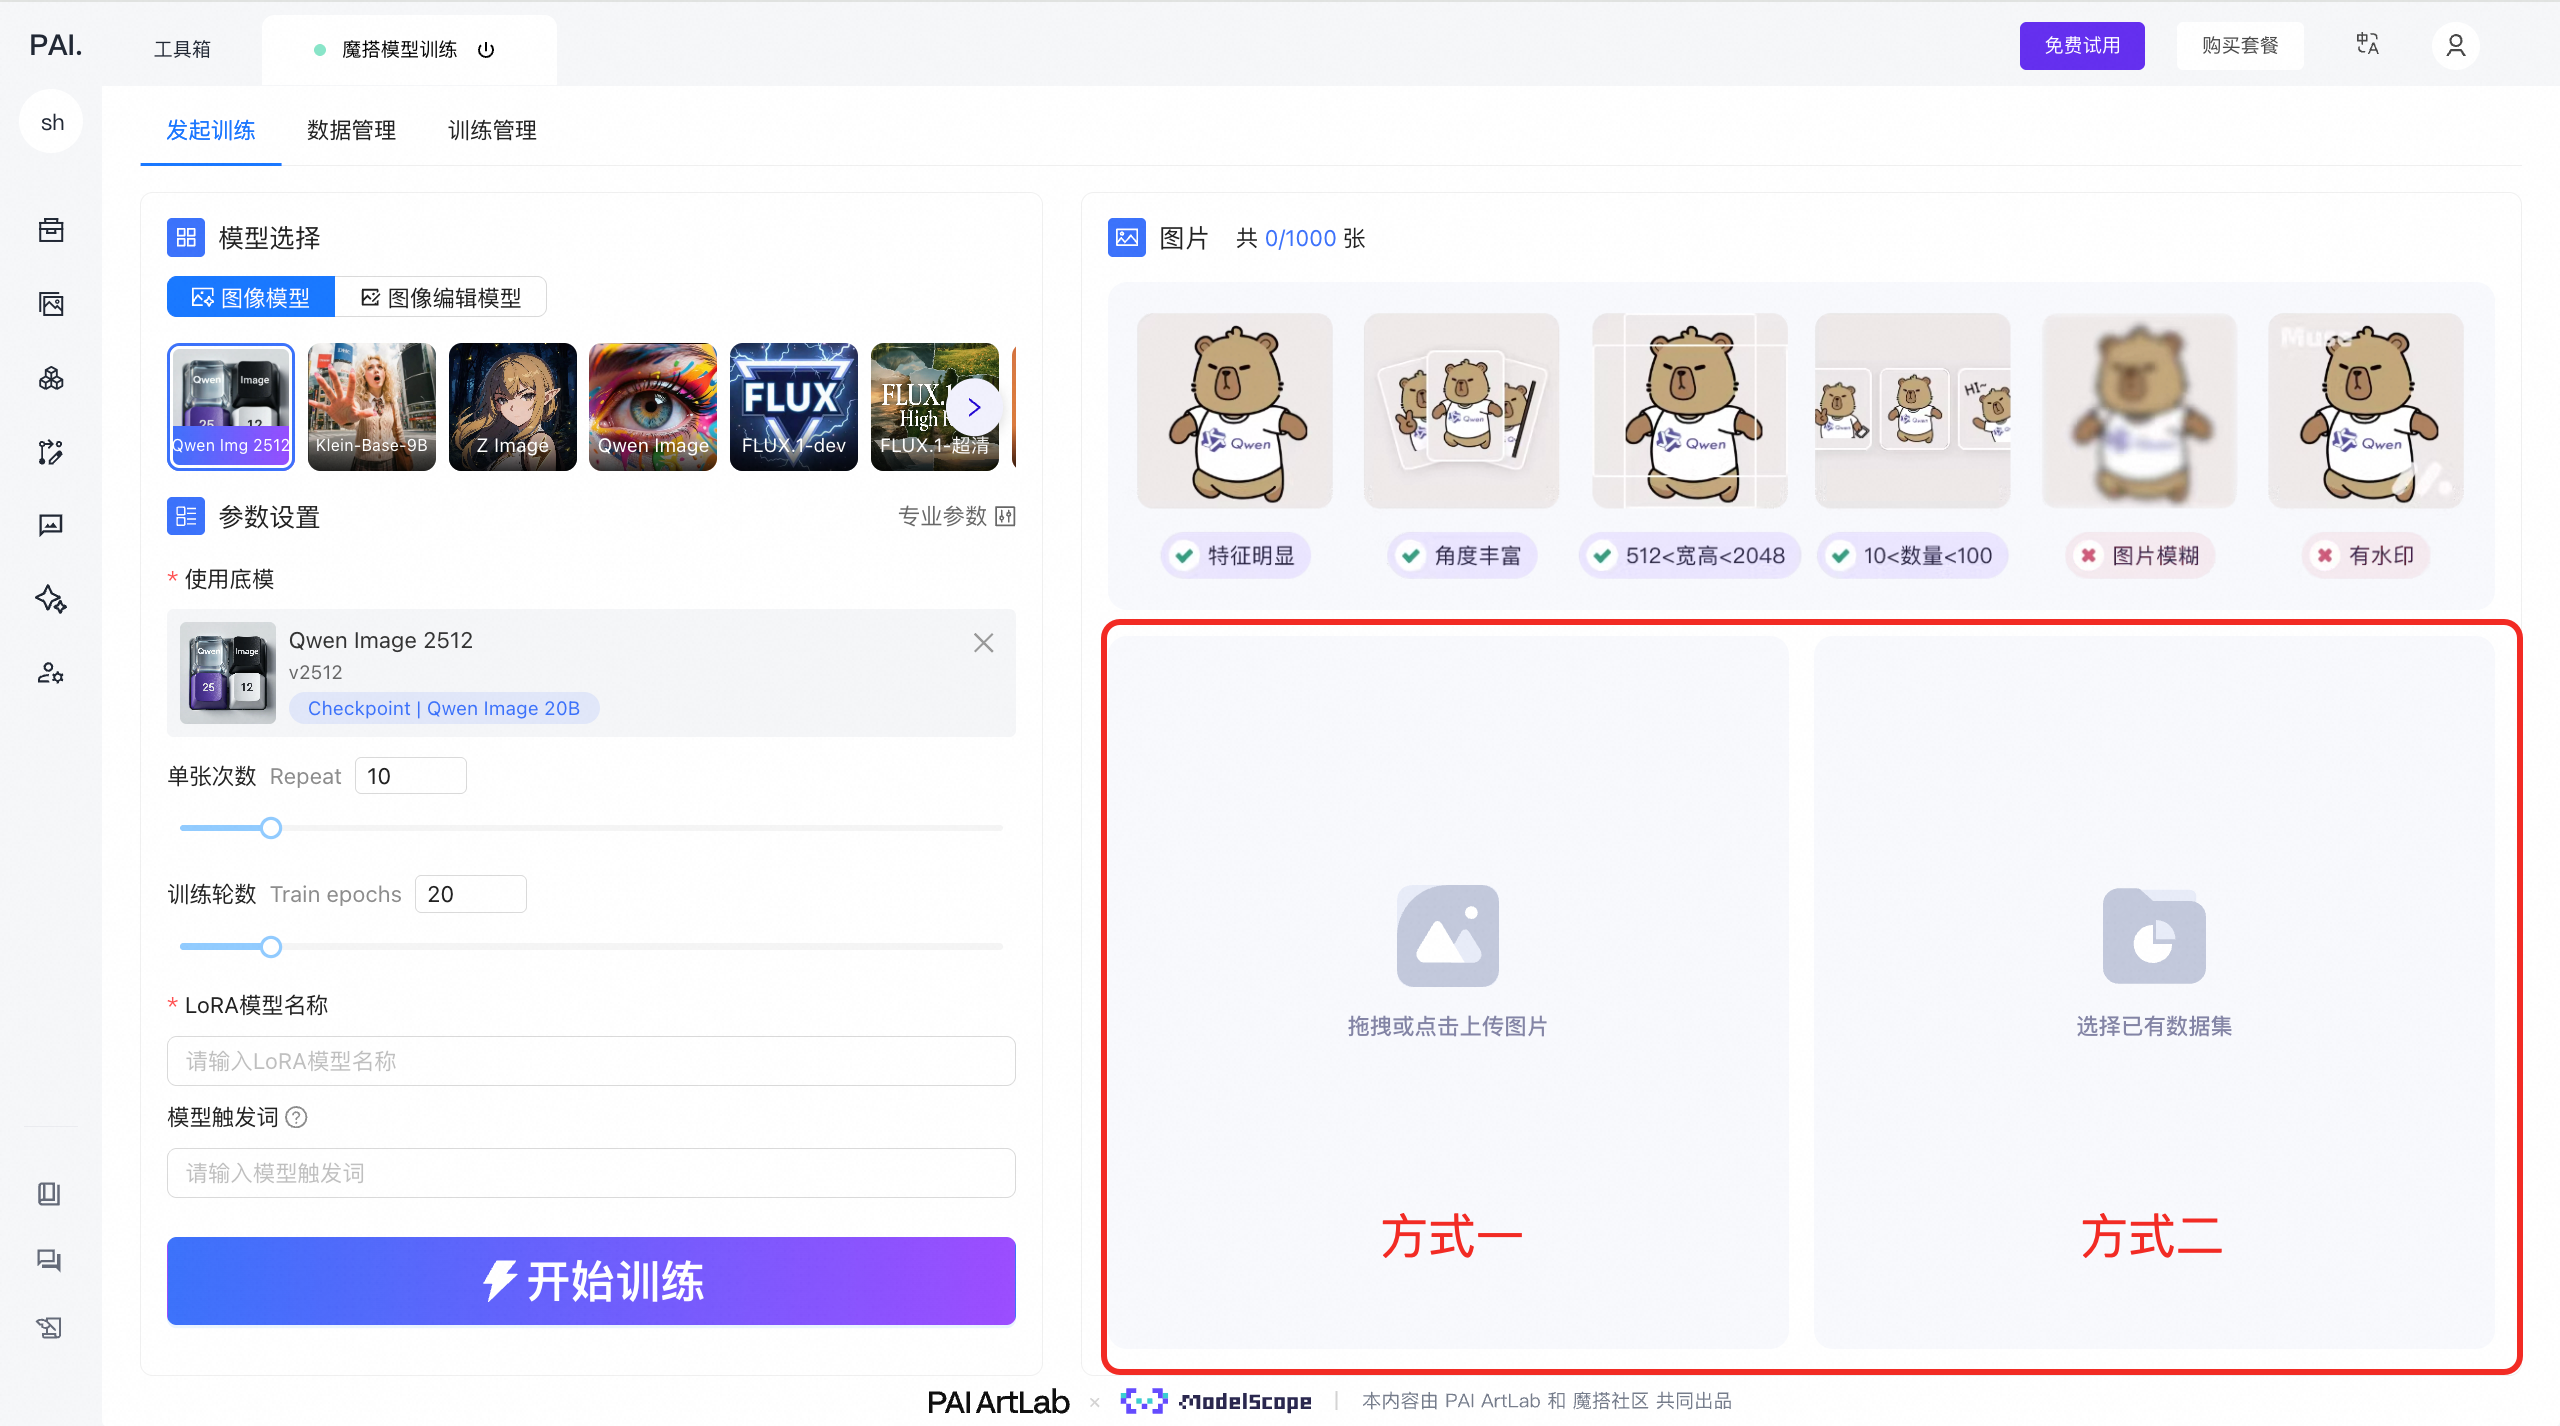Open the user profile avatar icon
The height and width of the screenshot is (1426, 2560).
pos(2455,46)
